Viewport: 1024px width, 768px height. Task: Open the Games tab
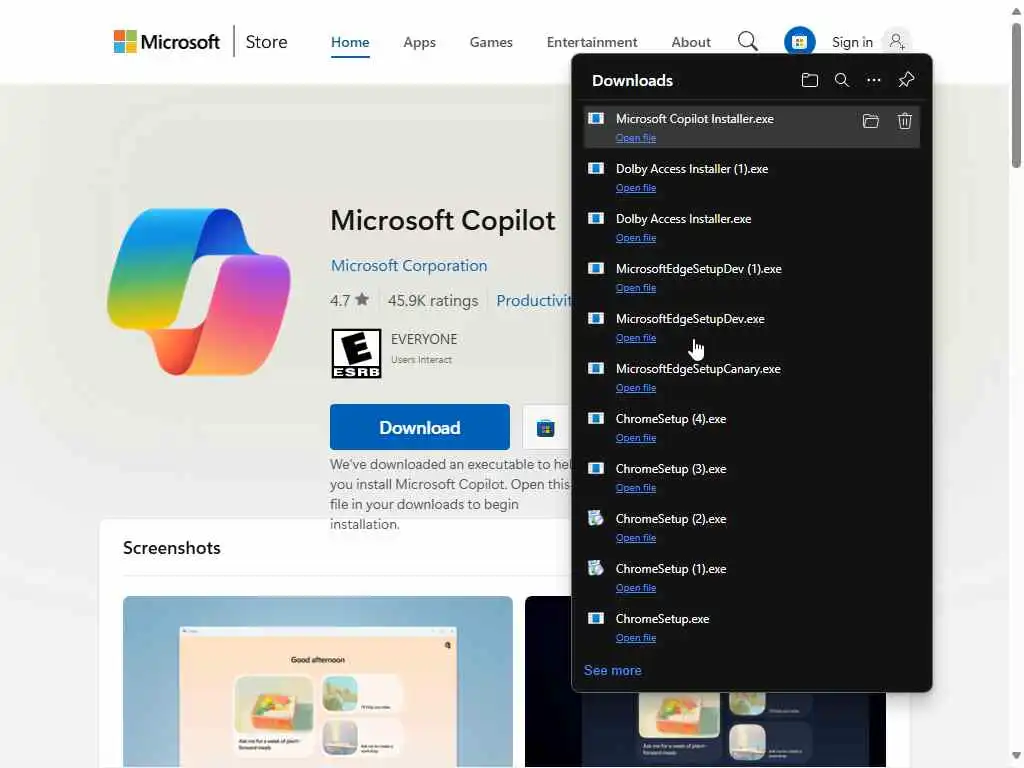[x=491, y=42]
